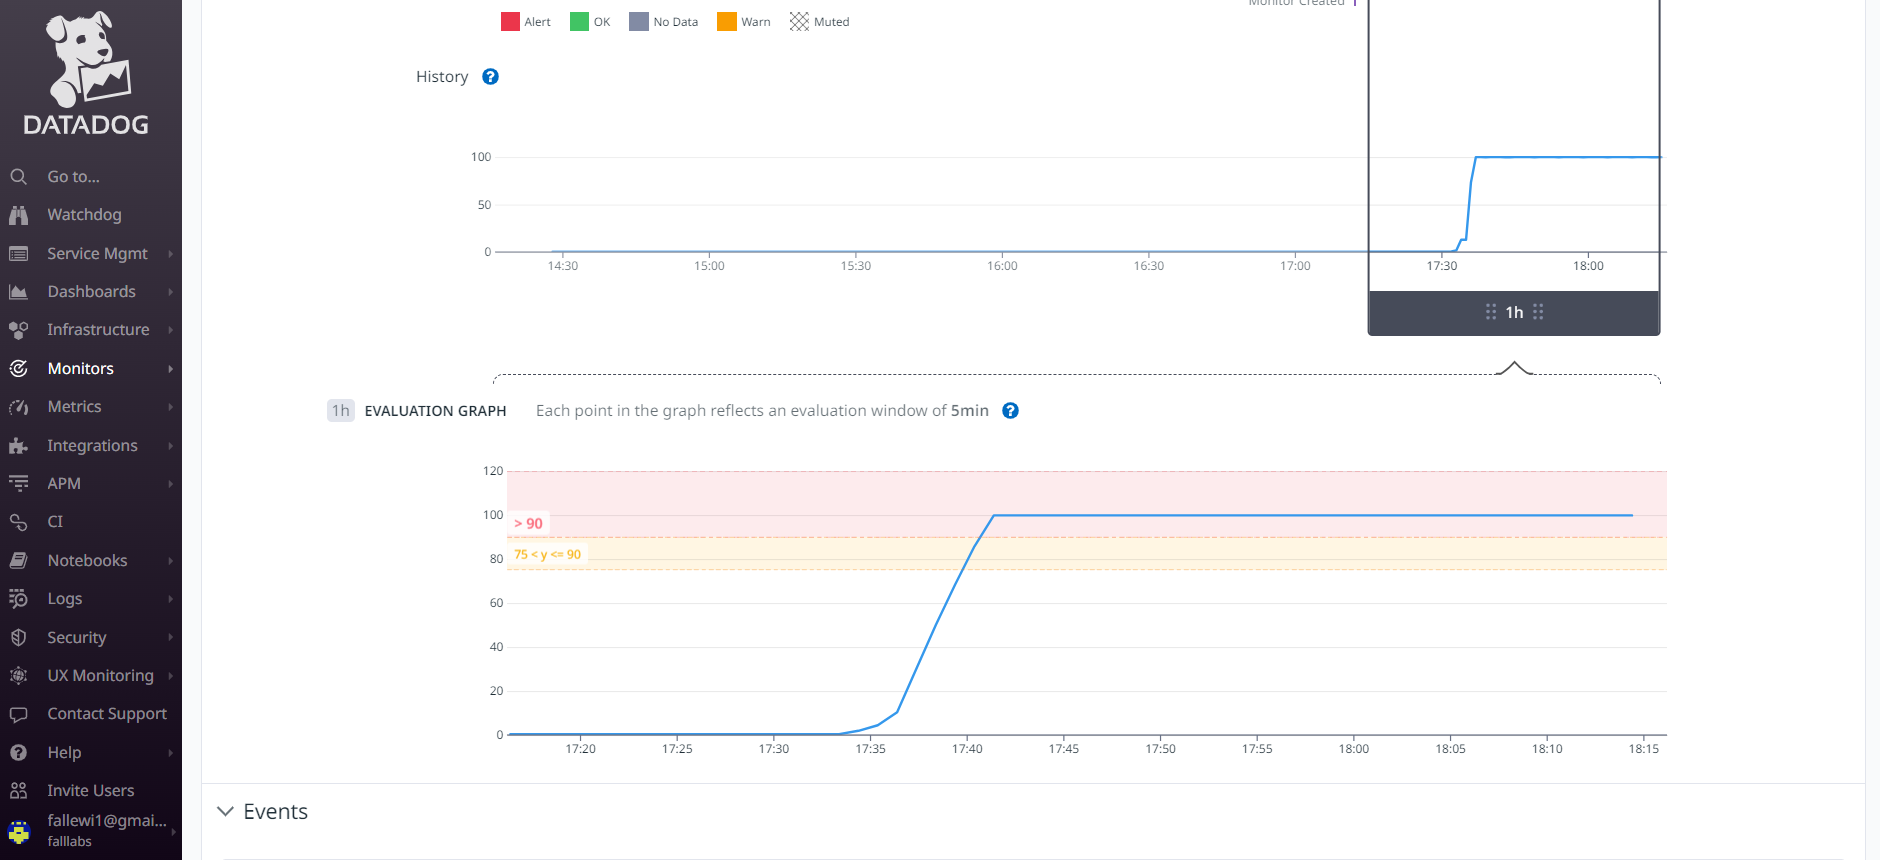Viewport: 1880px width, 860px height.
Task: Click the 16:00 tick on history graph
Action: point(1002,266)
